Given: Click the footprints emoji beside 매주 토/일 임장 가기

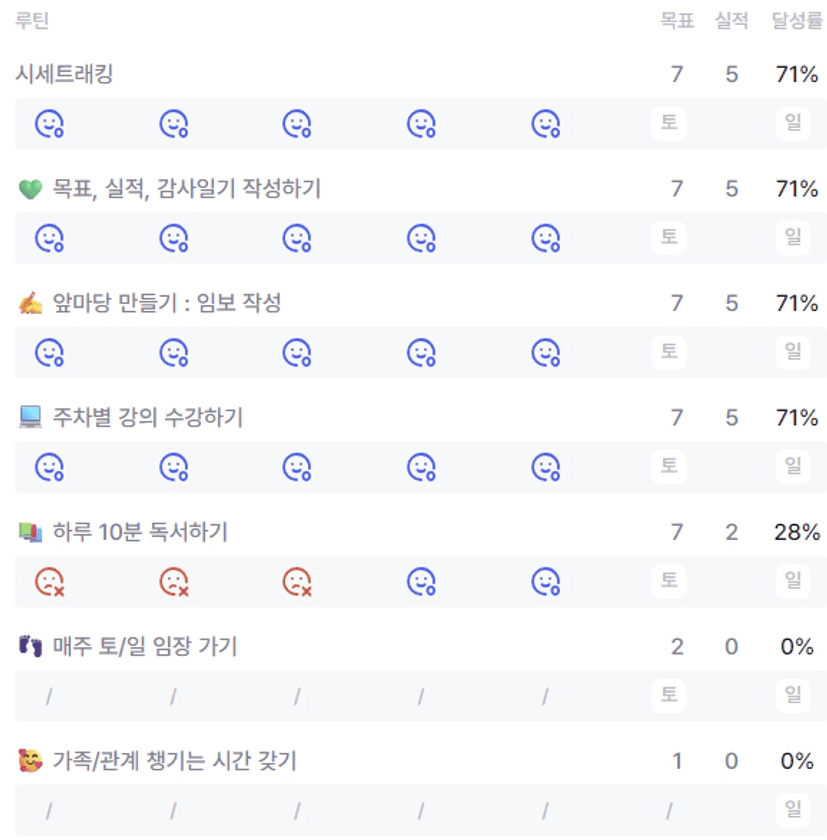Looking at the screenshot, I should pyautogui.click(x=30, y=647).
